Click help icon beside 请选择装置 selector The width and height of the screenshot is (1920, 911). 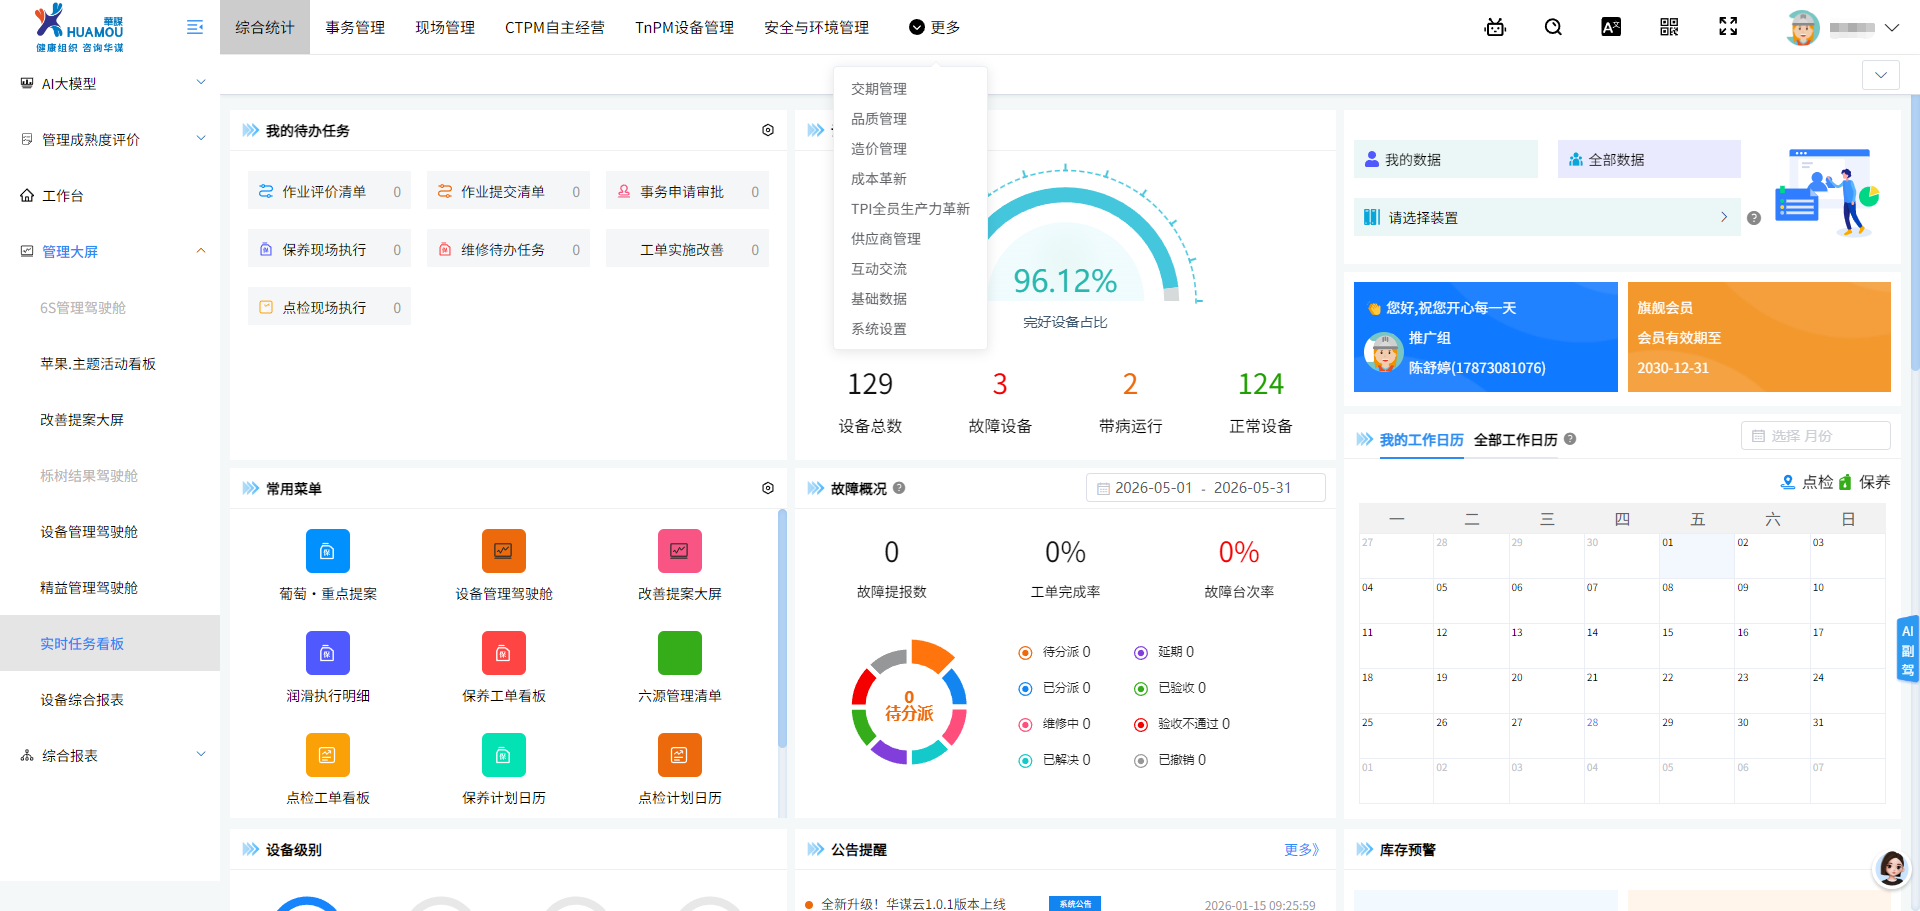point(1754,218)
